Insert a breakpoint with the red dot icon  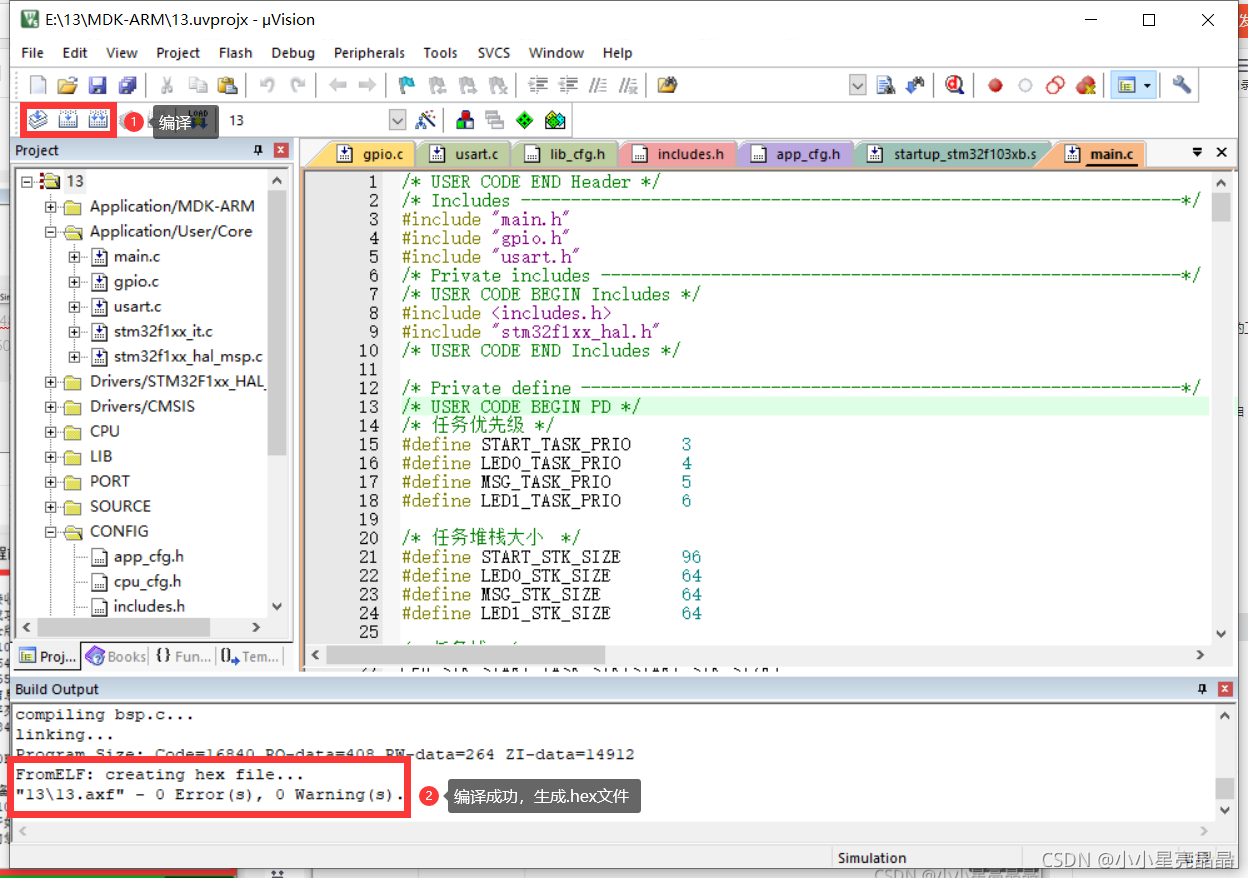pyautogui.click(x=995, y=86)
